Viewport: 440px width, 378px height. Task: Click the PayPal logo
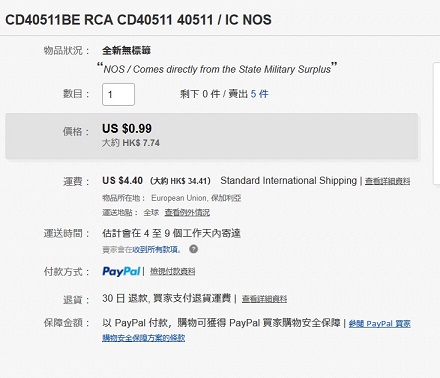[x=121, y=271]
